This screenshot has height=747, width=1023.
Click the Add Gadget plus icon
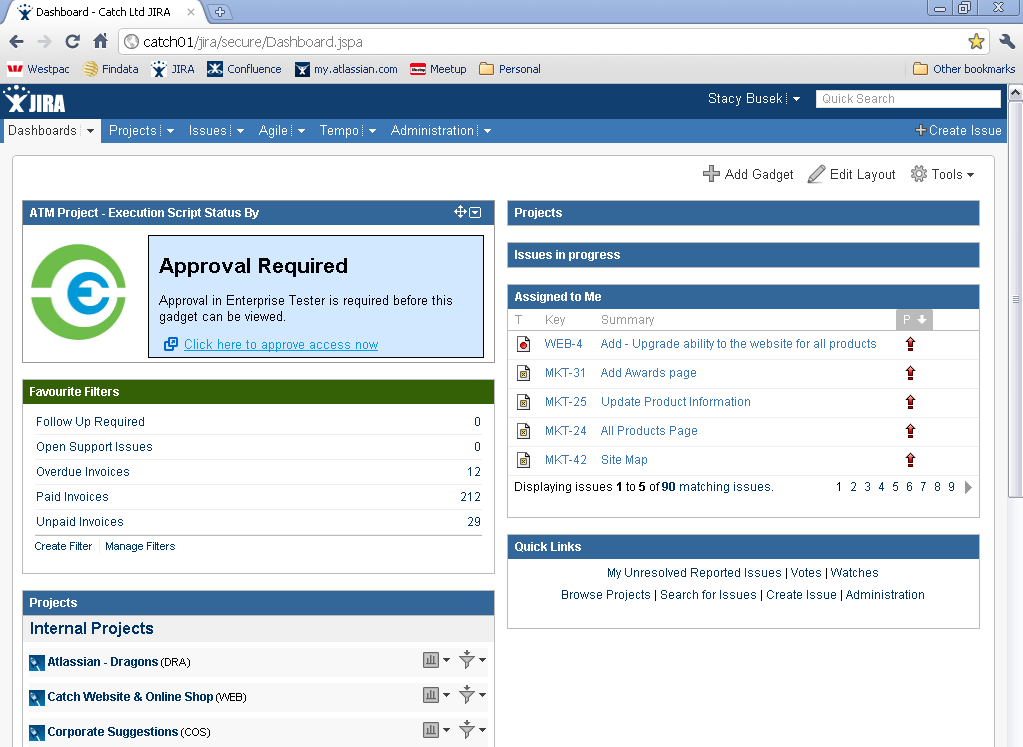(711, 174)
